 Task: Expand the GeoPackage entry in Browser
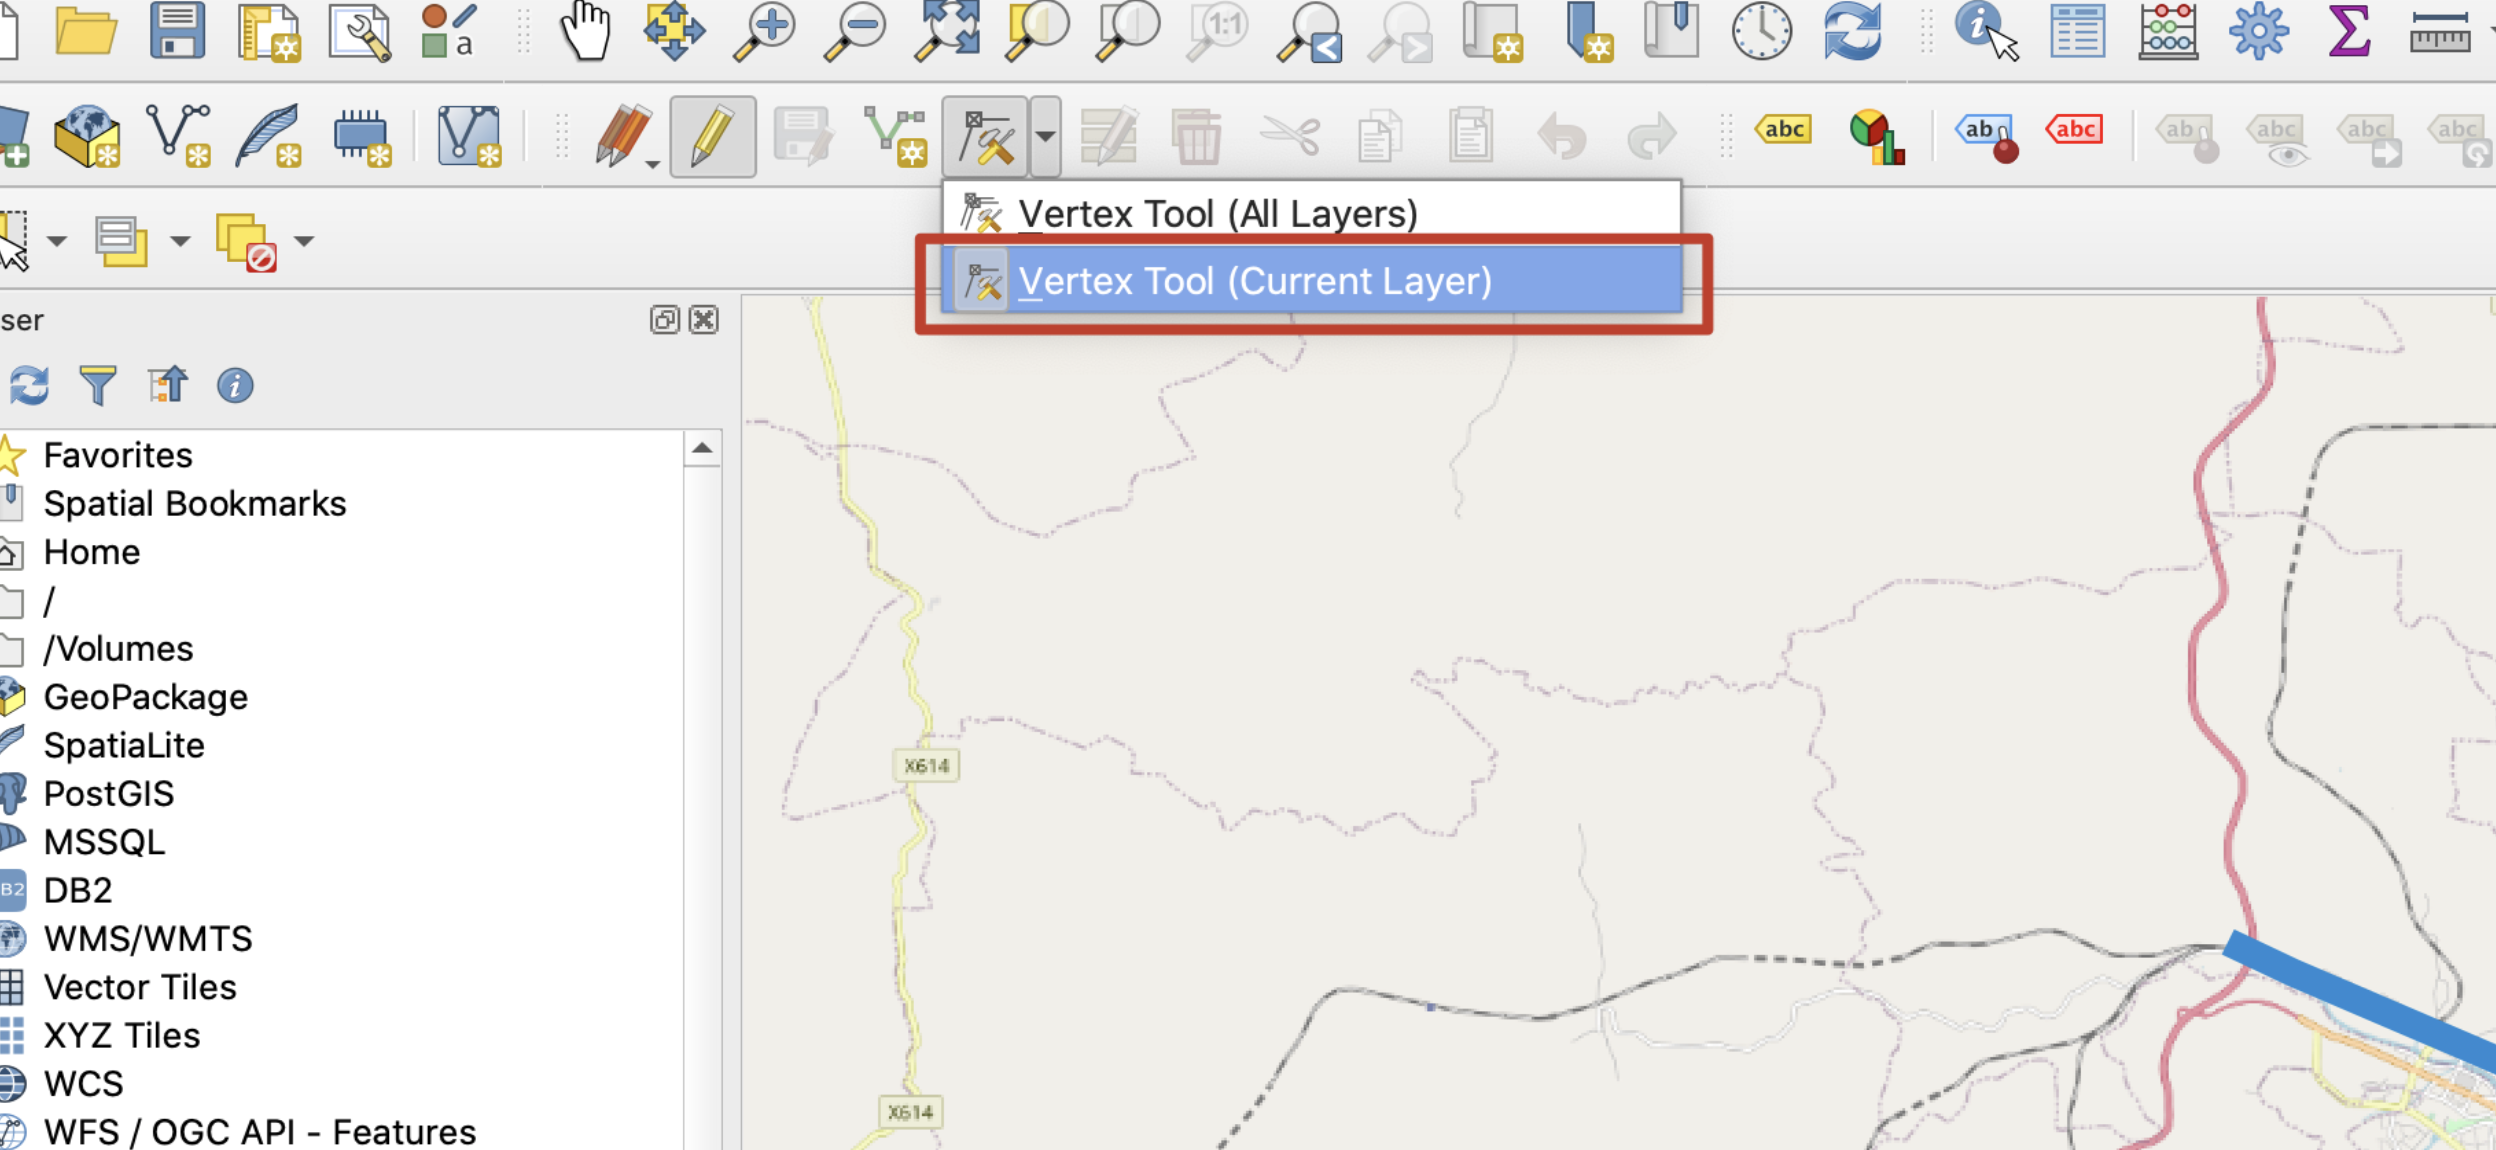(145, 697)
